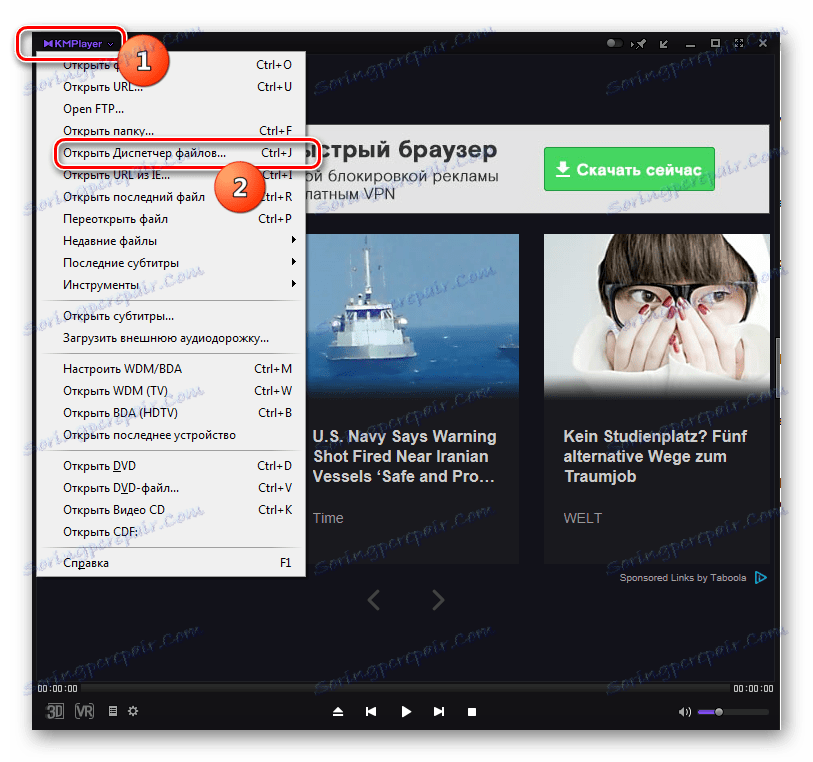Click the compact mode arrow icon

pos(664,44)
